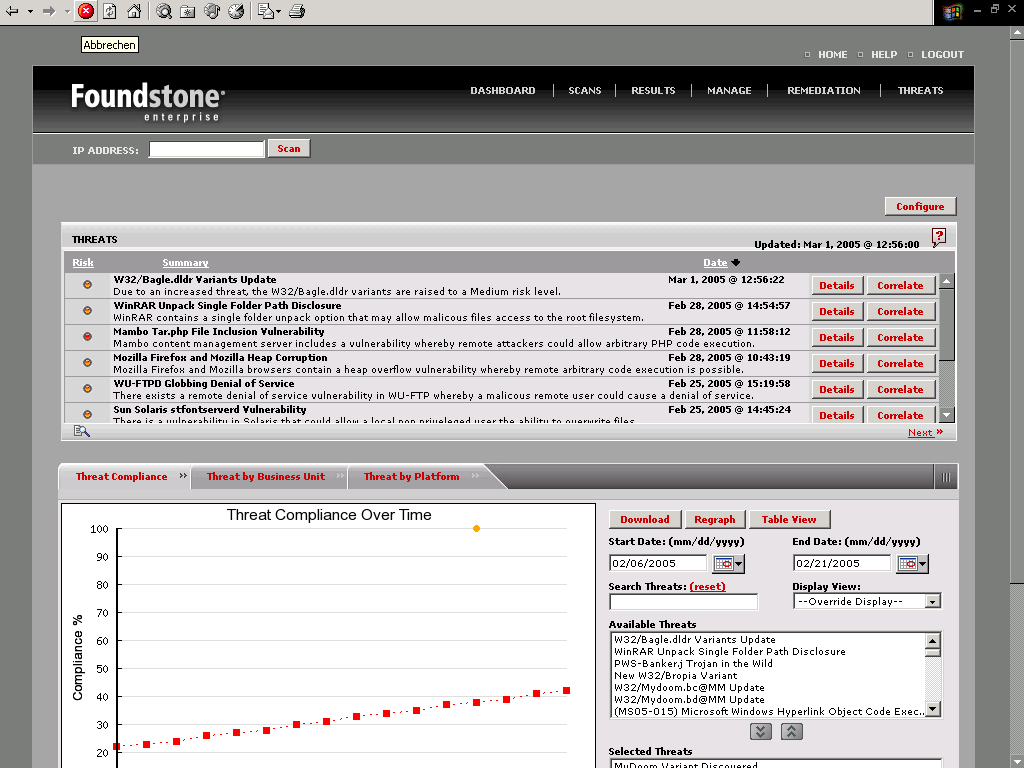This screenshot has height=768, width=1024.
Task: Click the risk icon for W32/Bagle.dldr row
Action: pyautogui.click(x=87, y=285)
